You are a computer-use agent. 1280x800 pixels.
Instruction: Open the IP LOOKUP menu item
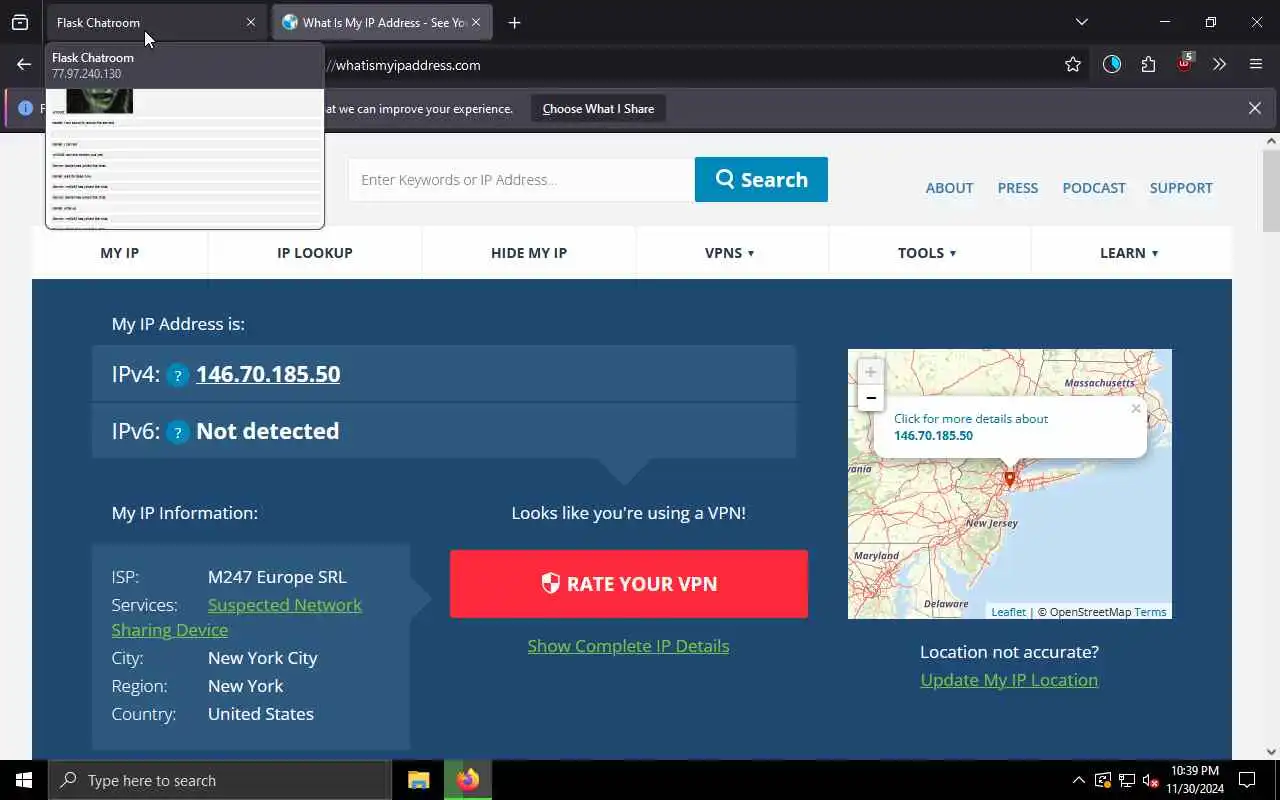pyautogui.click(x=315, y=253)
